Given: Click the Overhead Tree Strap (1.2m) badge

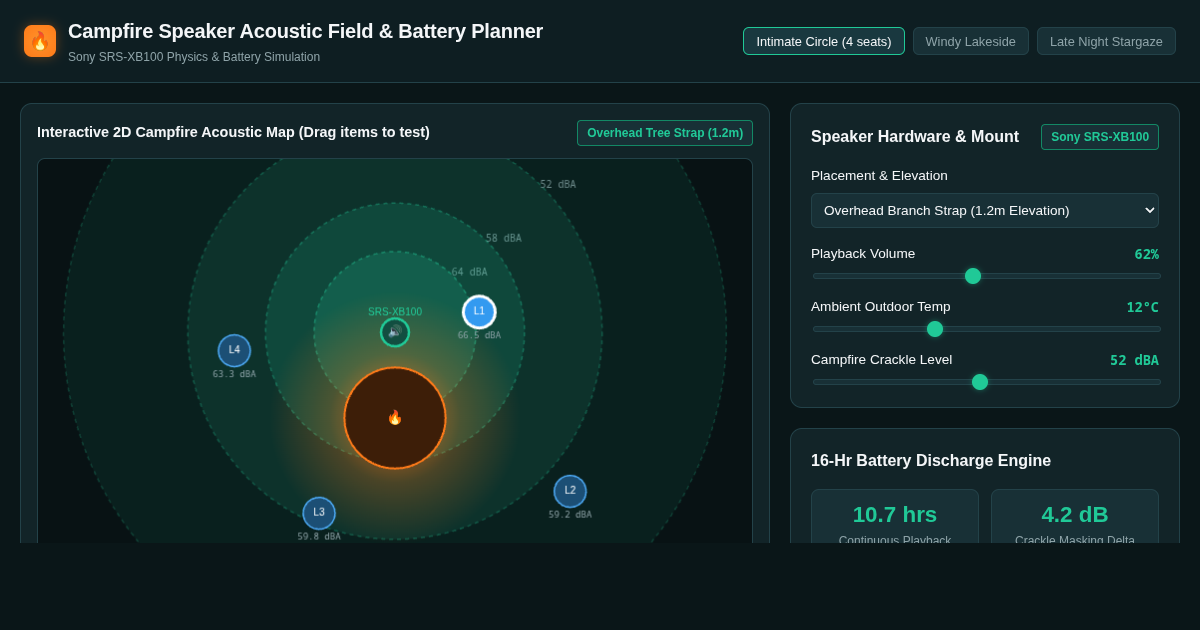Looking at the screenshot, I should click(x=665, y=133).
